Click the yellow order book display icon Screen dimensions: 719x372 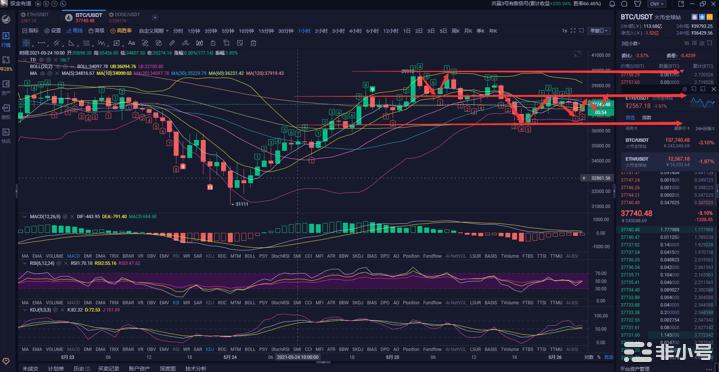click(x=709, y=17)
